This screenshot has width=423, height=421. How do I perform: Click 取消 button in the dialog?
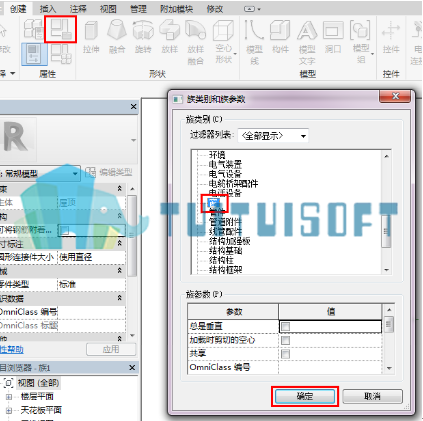pos(372,396)
